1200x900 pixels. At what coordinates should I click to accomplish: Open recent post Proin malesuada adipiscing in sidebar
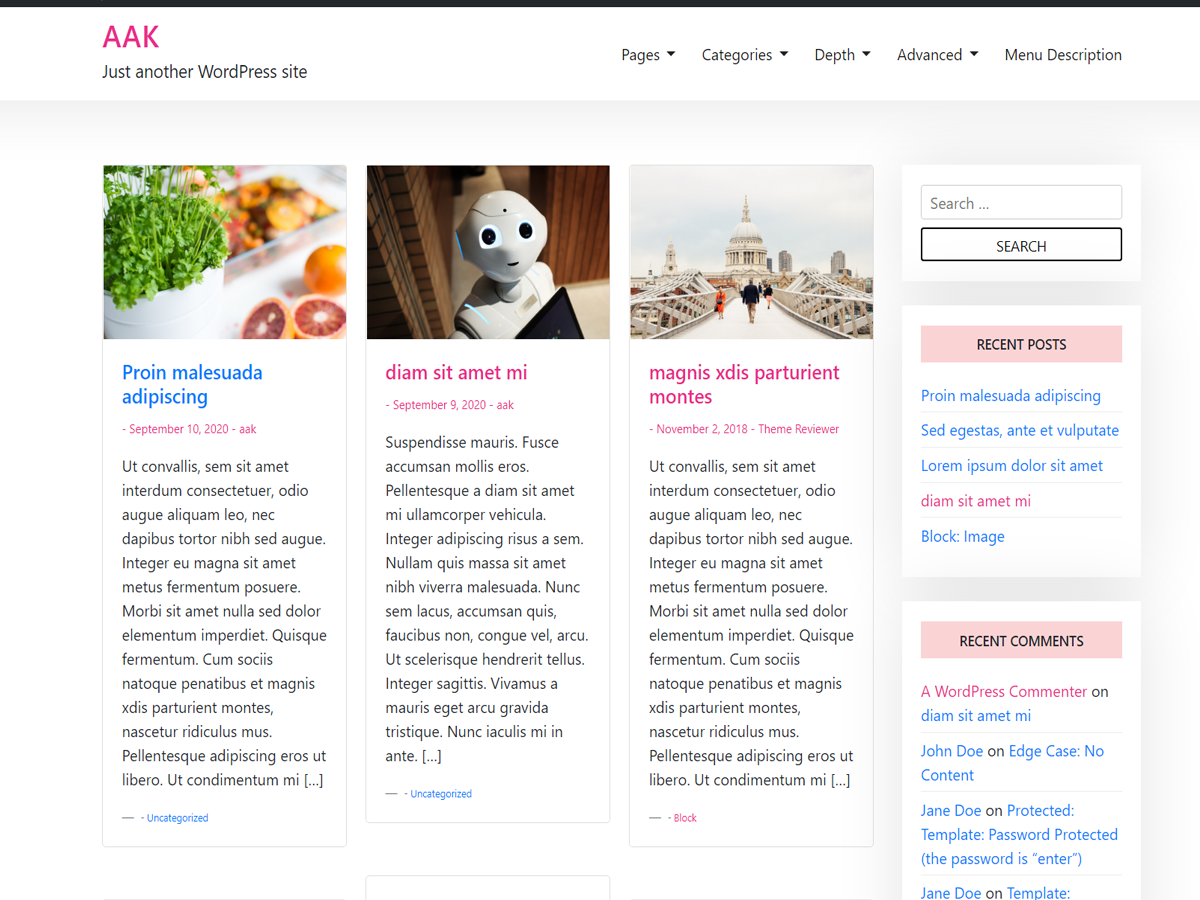[x=1010, y=396]
